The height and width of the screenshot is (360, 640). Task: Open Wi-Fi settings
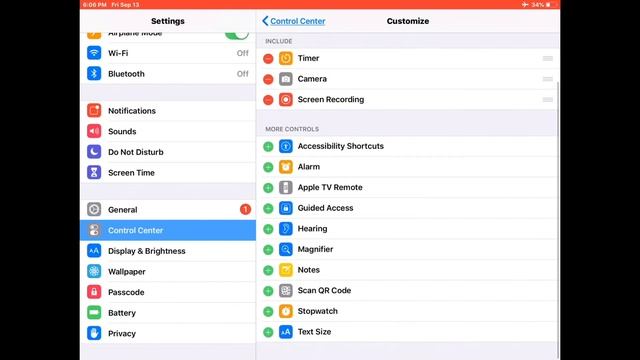168,53
